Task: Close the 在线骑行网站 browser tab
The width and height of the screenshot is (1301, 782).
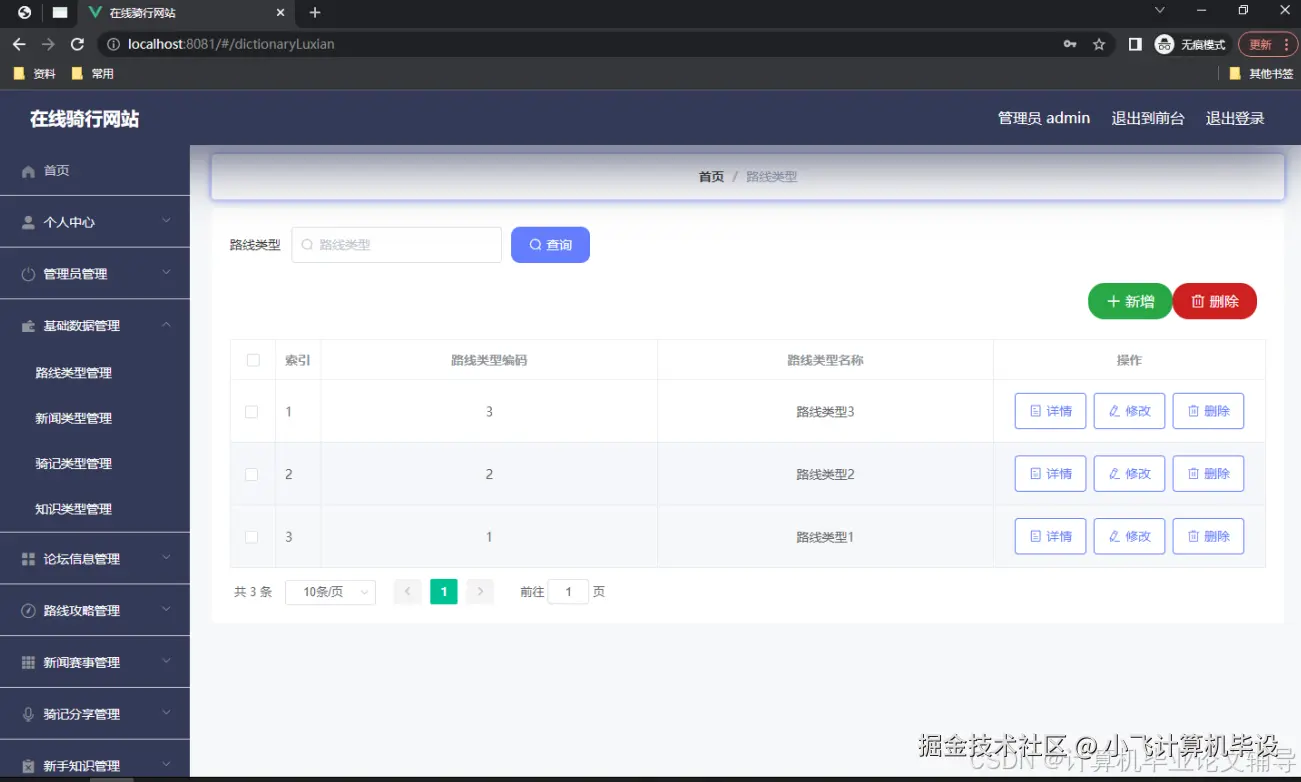Action: (x=281, y=13)
